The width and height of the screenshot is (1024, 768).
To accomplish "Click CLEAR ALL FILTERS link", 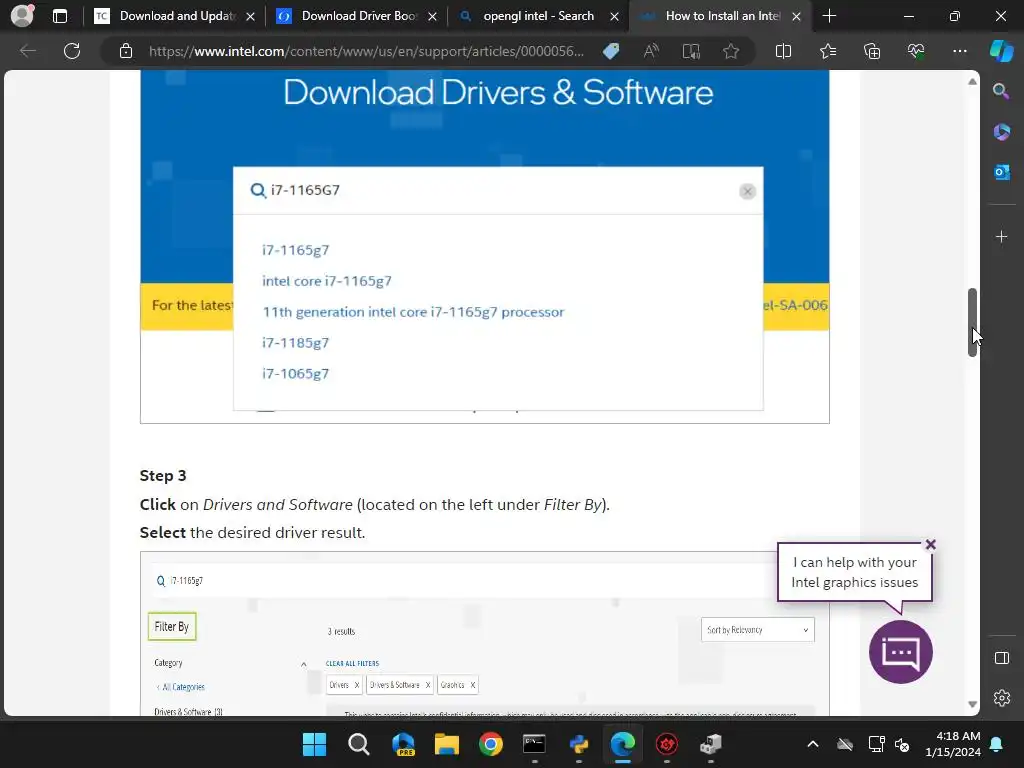I will [352, 664].
